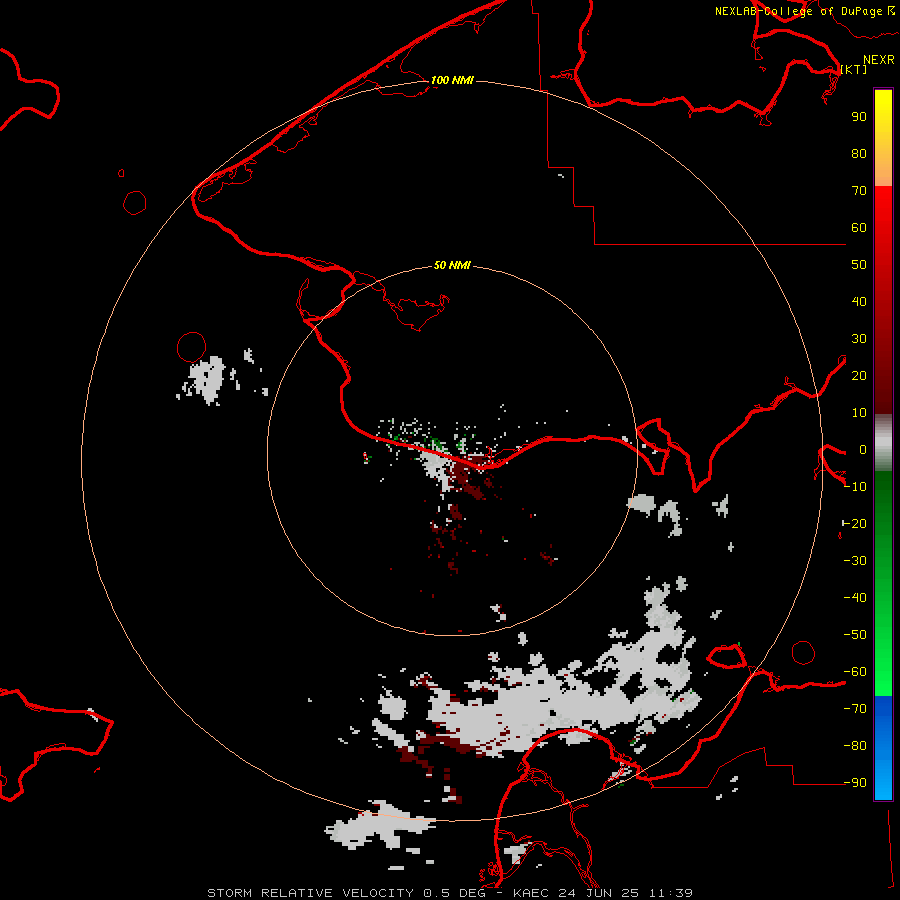900x900 pixels.
Task: Click the color scale's "-10" tick label
Action: tap(855, 487)
